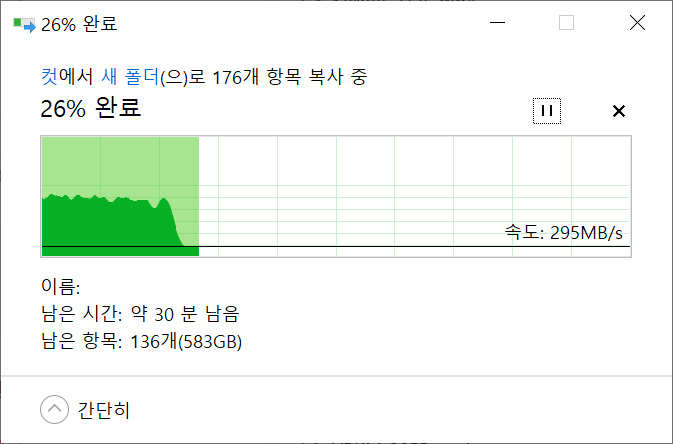Click the 176개 항목 복사 중 text

(290, 77)
